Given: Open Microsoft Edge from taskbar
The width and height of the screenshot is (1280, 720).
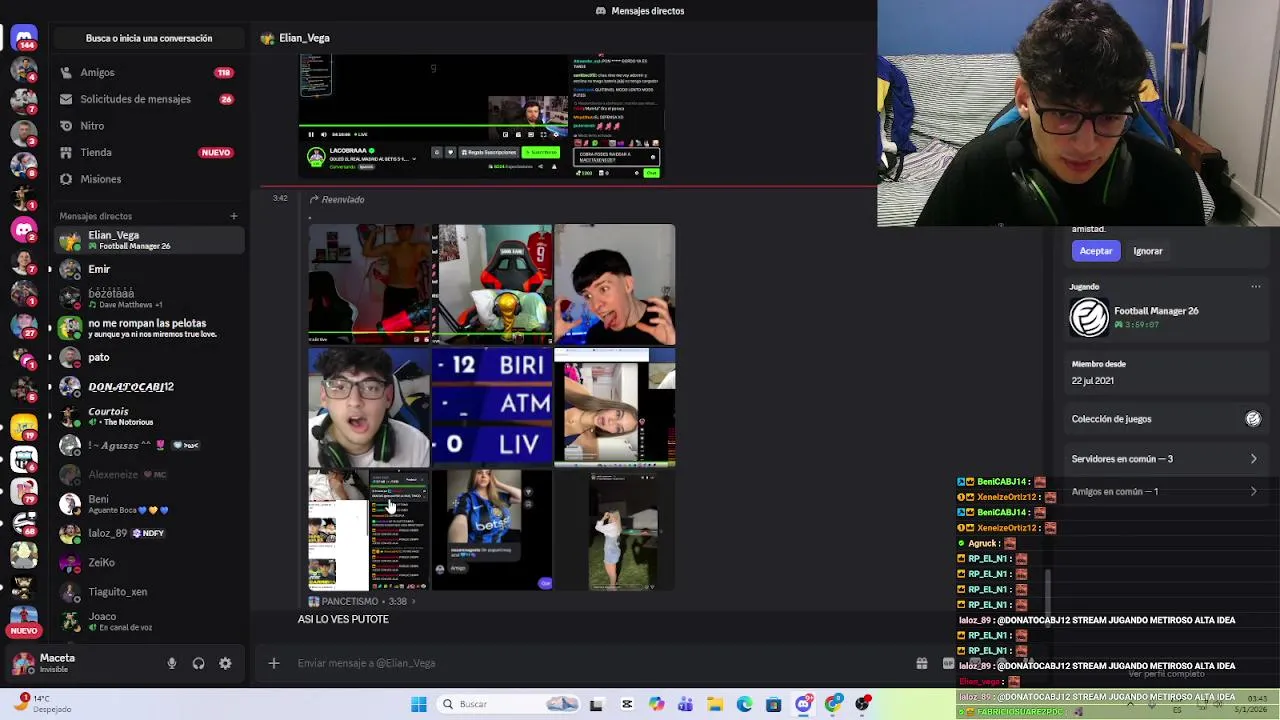Looking at the screenshot, I should click(x=744, y=704).
